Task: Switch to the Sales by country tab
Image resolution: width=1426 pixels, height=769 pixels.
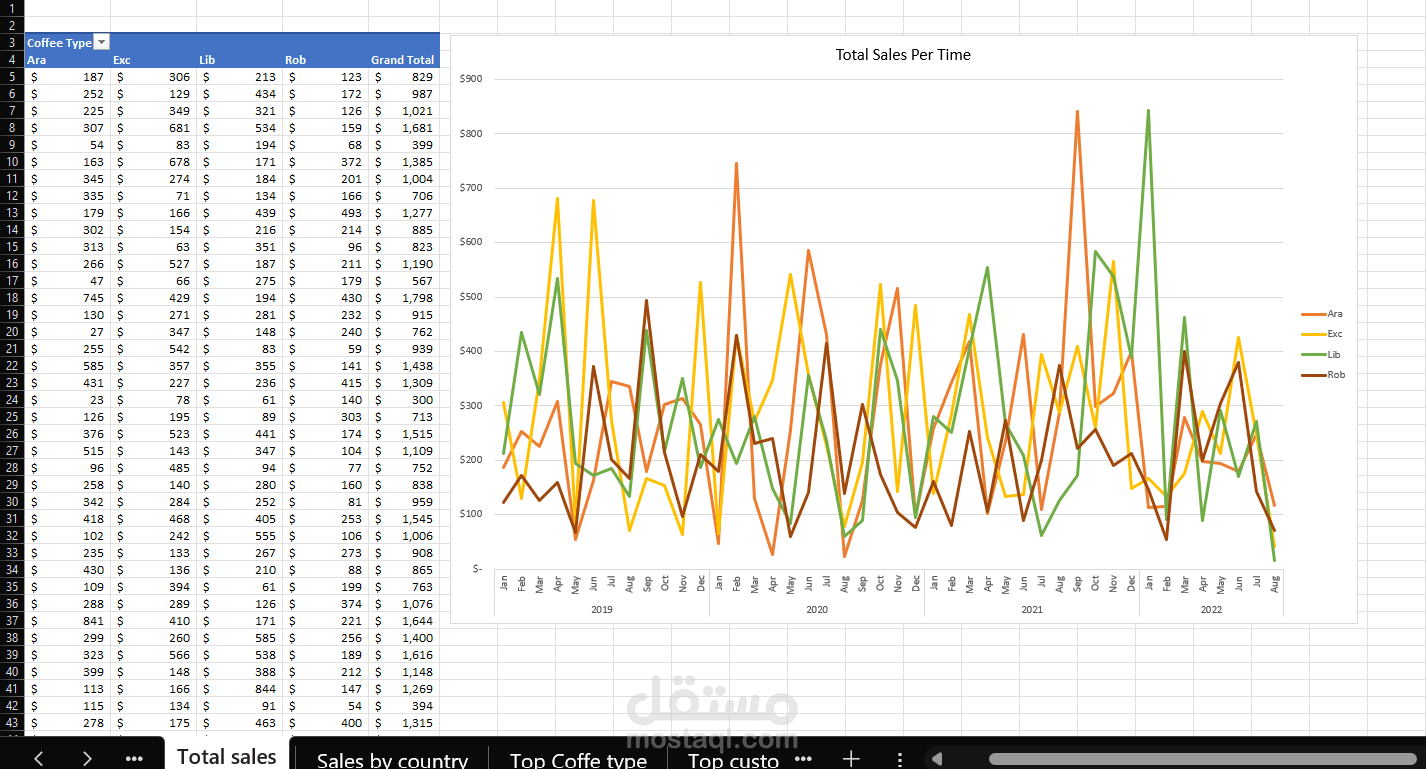Action: click(x=392, y=759)
